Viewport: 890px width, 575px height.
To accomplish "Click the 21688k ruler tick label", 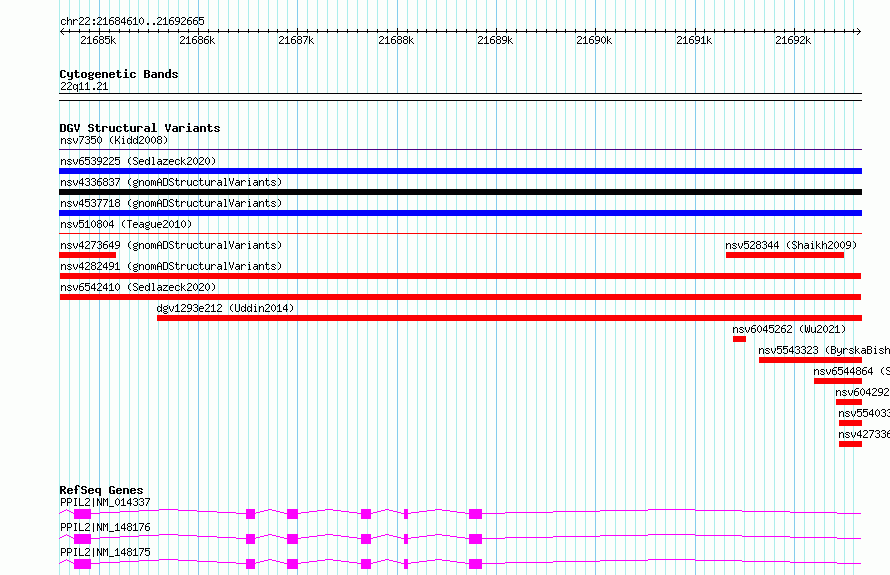I will (396, 40).
